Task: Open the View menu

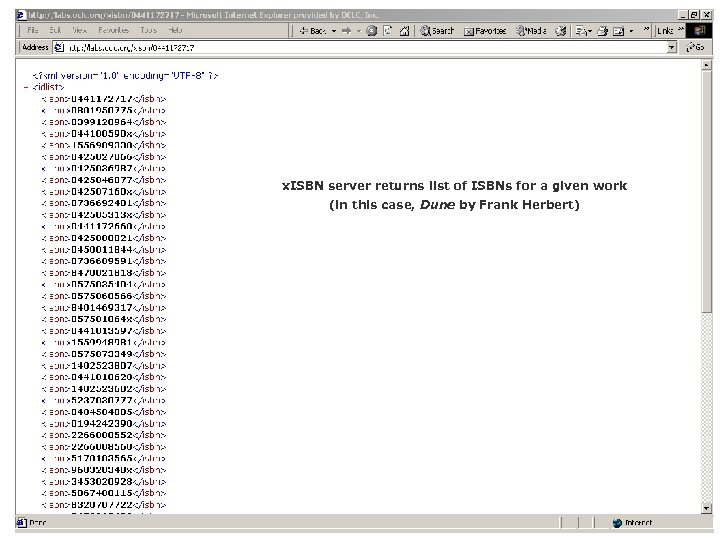Action: click(x=79, y=30)
